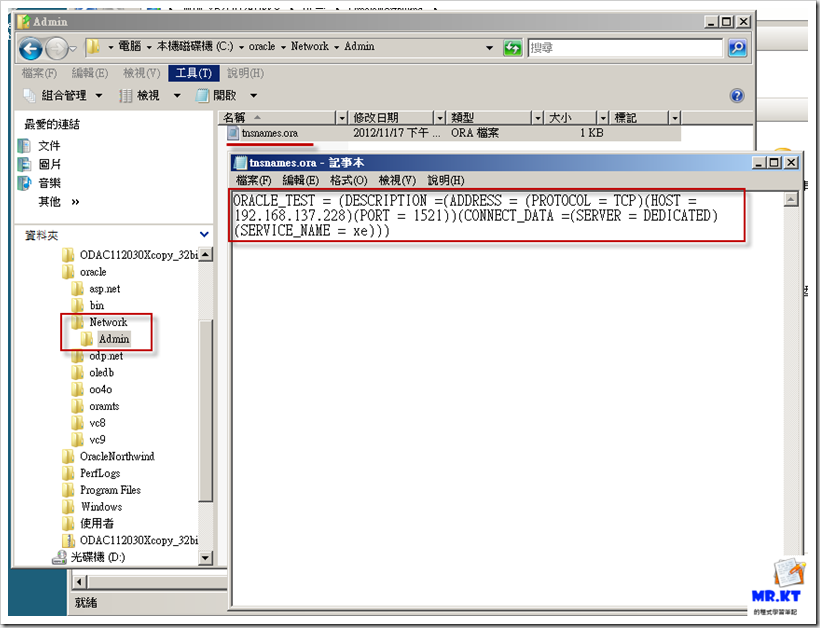Image resolution: width=820 pixels, height=628 pixels.
Task: Open Notepad 格式(O) menu
Action: [349, 180]
